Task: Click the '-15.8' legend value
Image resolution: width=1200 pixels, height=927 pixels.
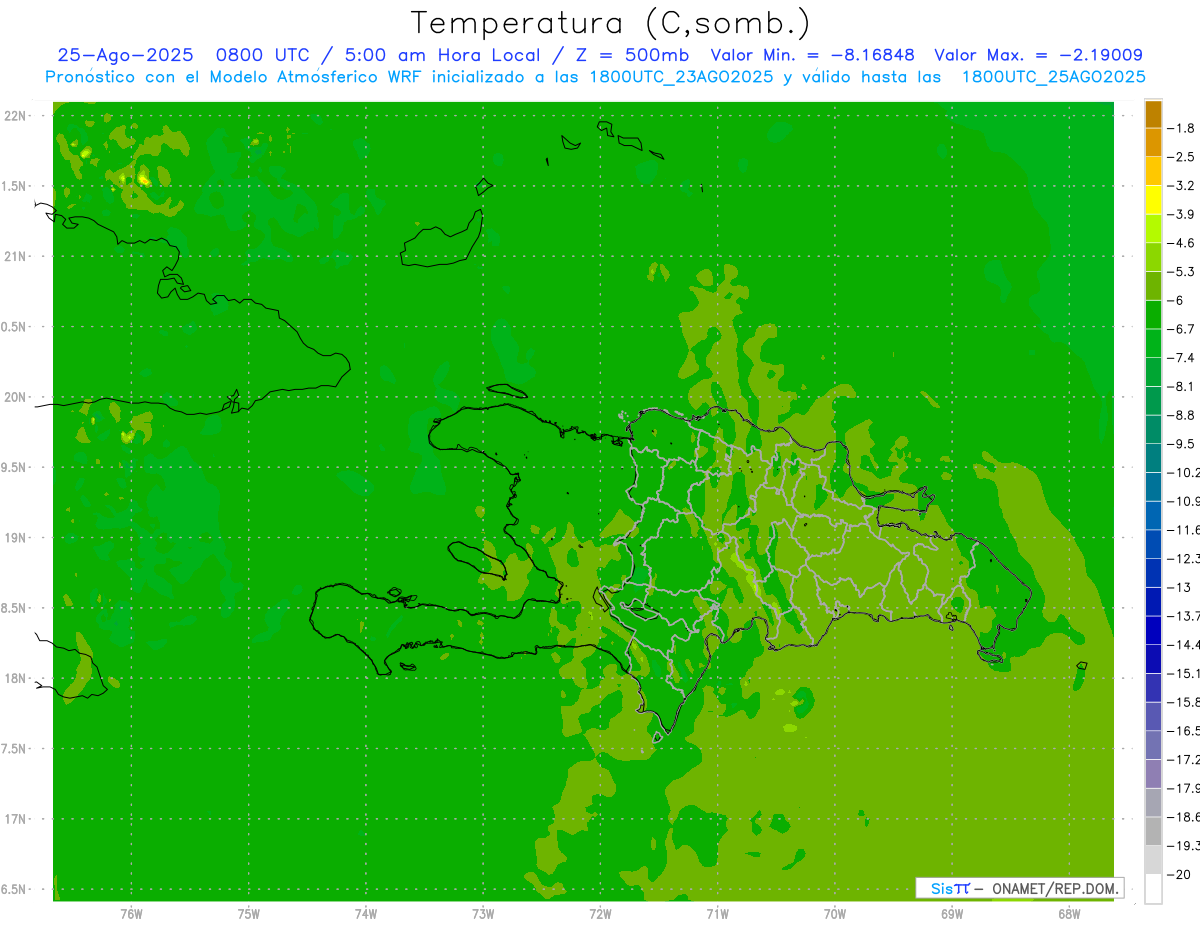Action: [1184, 702]
